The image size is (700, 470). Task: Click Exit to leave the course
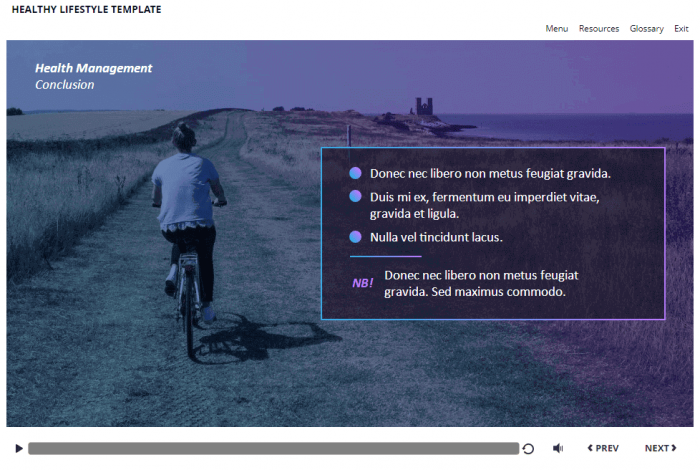[681, 29]
